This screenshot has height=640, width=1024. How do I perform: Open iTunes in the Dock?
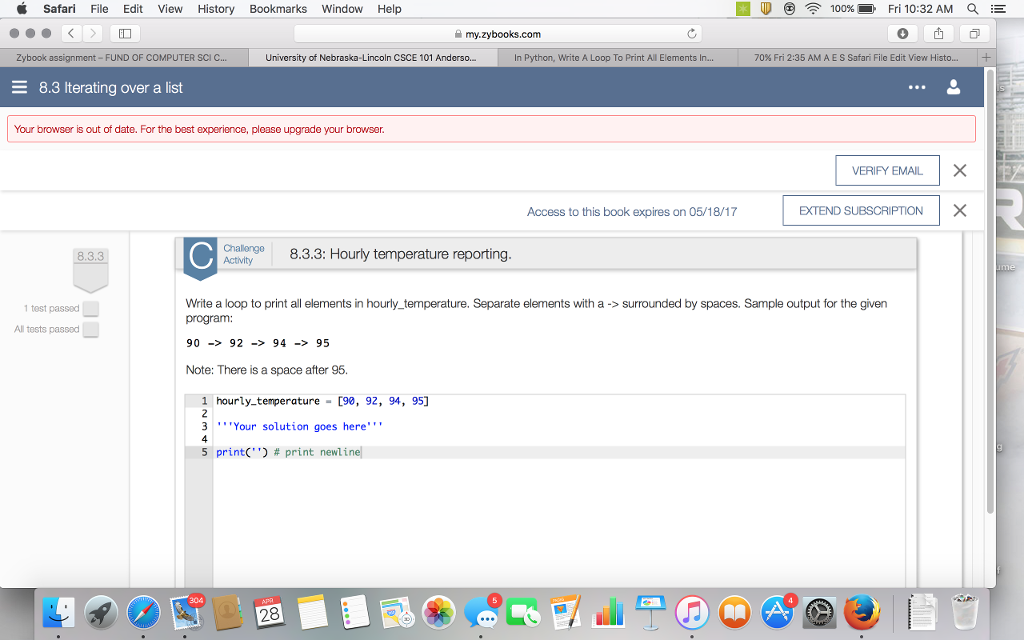692,613
